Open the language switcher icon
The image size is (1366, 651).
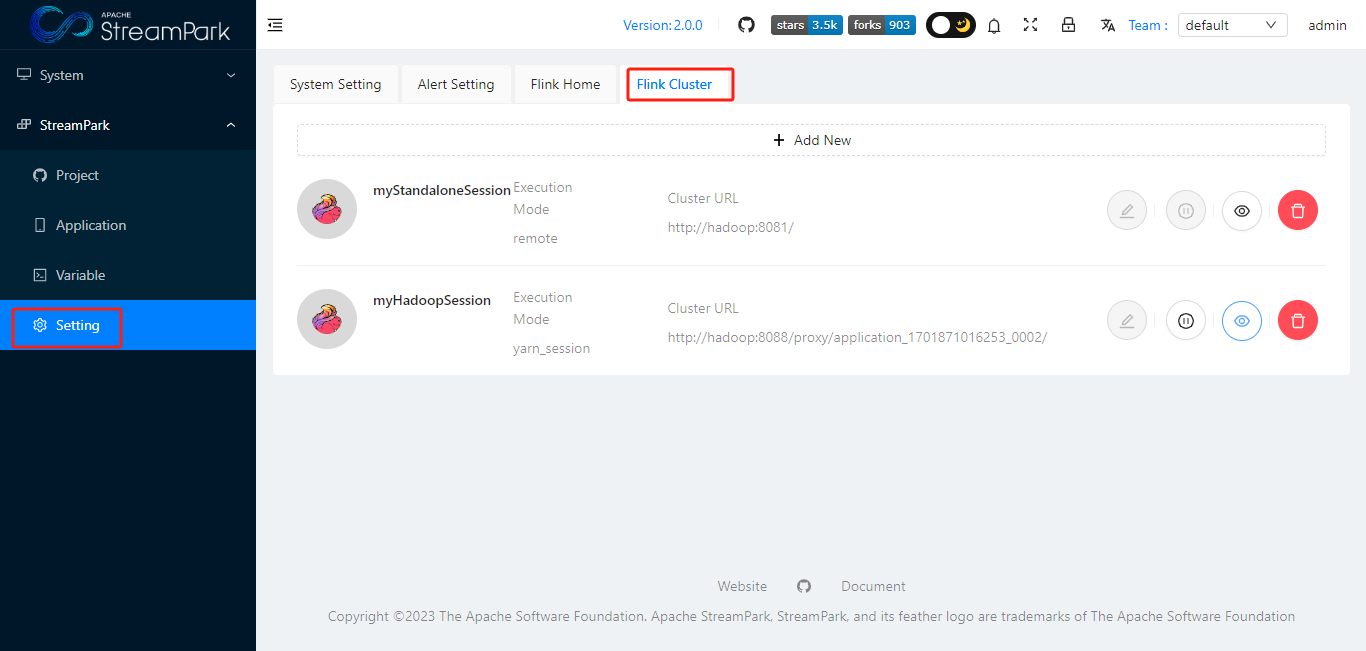pyautogui.click(x=1107, y=25)
